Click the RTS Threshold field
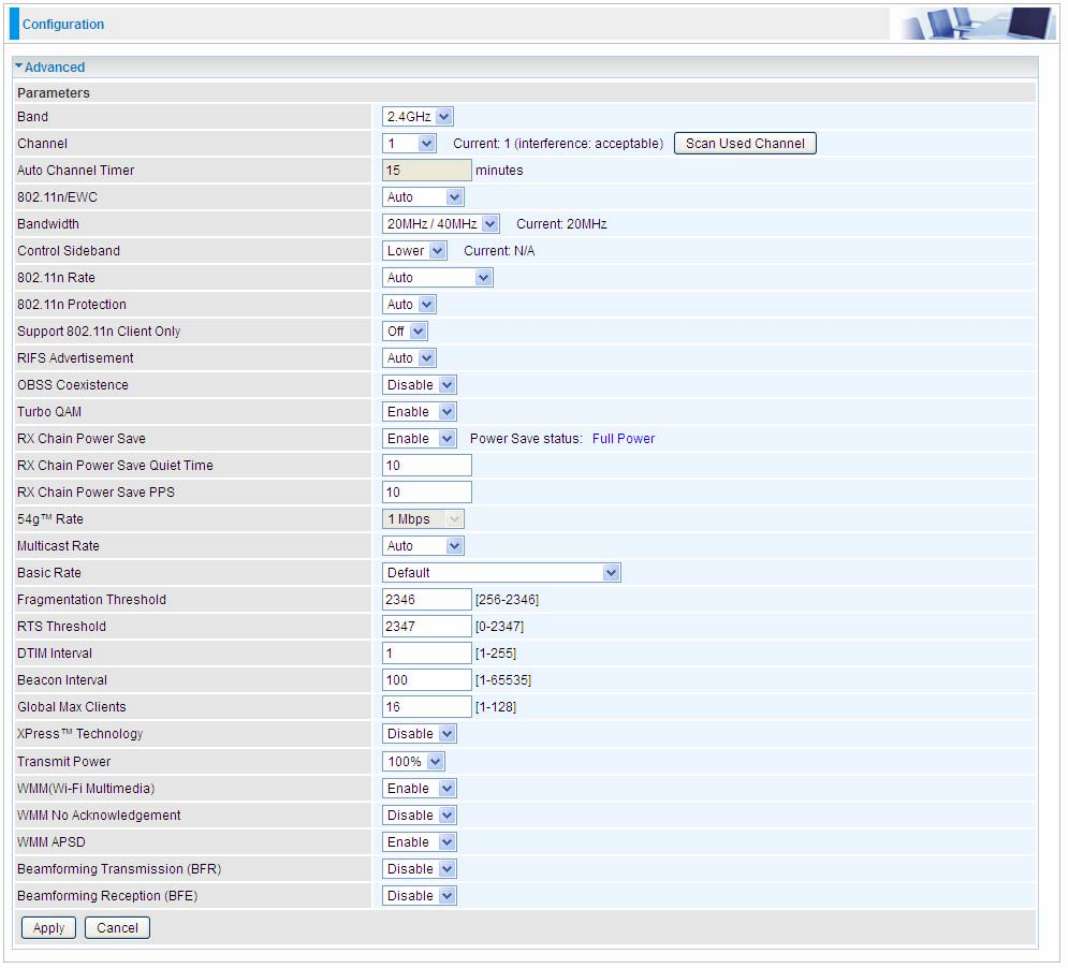The height and width of the screenshot is (968, 1068). pos(428,627)
